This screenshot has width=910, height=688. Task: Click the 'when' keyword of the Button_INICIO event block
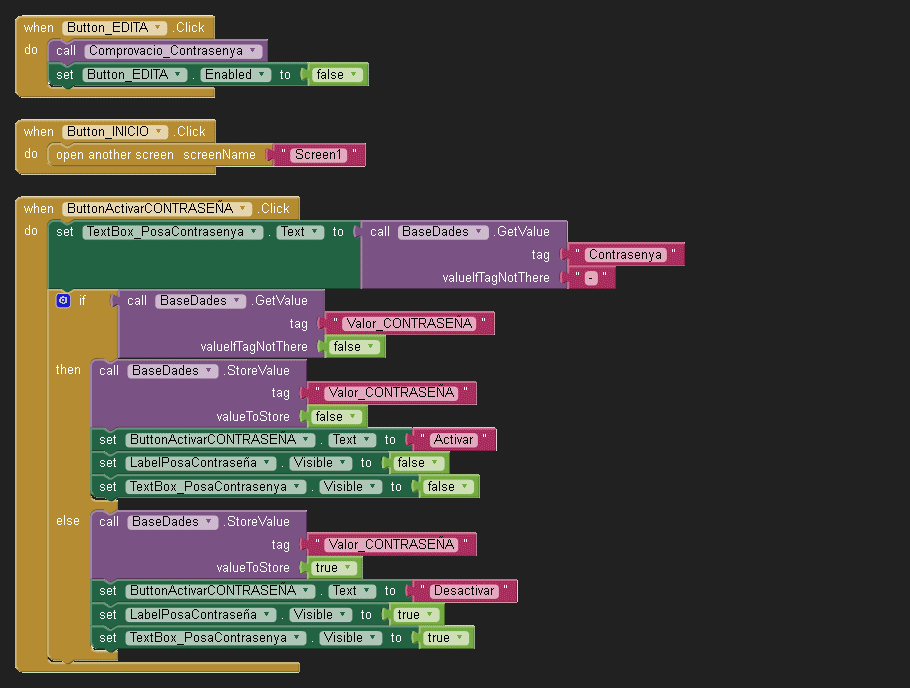(39, 132)
